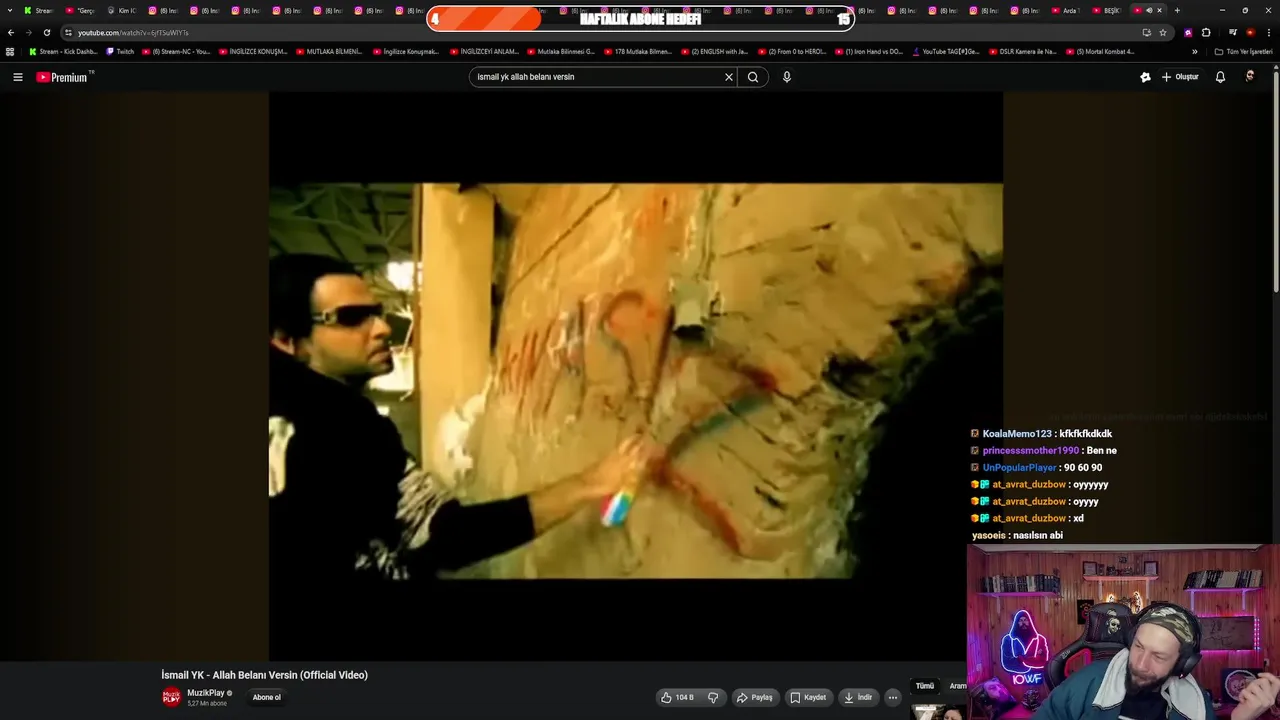
Task: Mute the active tab via speaker icon
Action: (1149, 10)
